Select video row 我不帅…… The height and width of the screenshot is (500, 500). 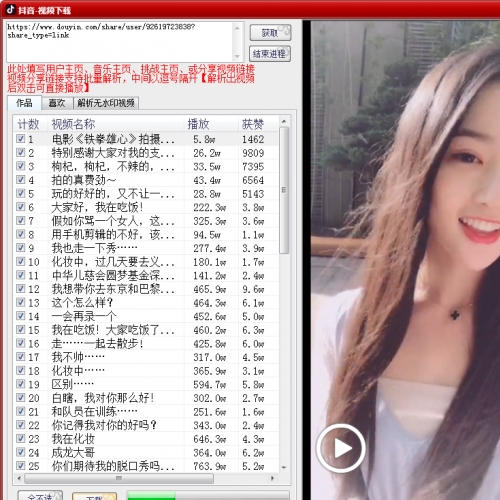click(x=146, y=357)
